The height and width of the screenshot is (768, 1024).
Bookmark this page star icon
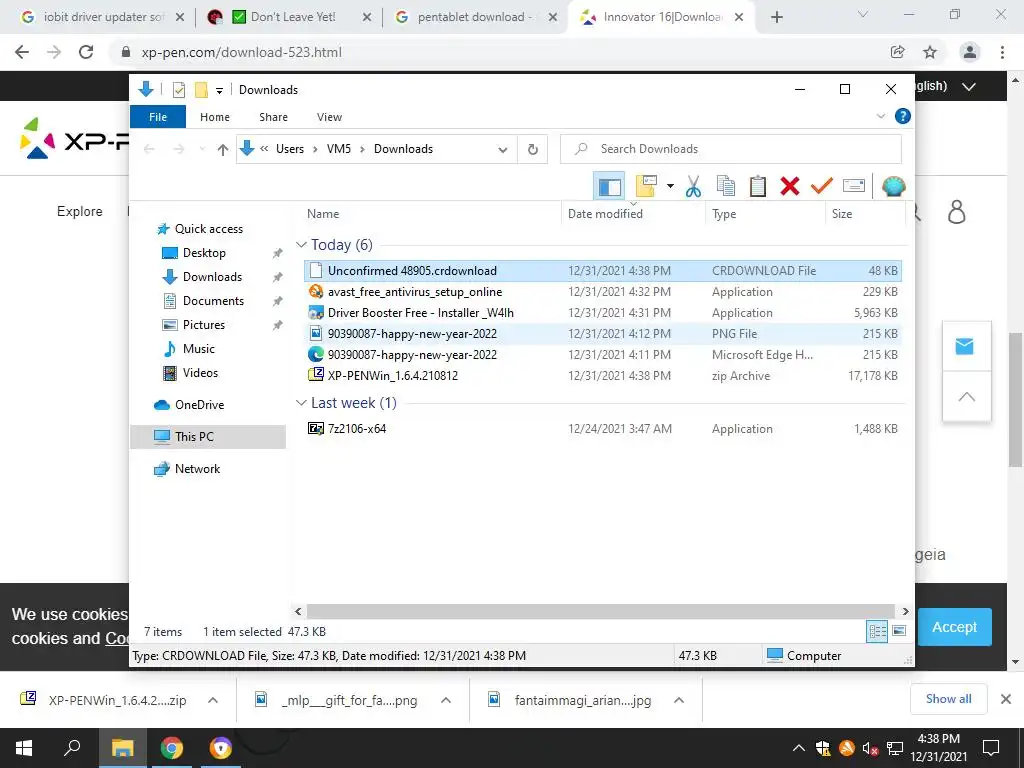(930, 52)
